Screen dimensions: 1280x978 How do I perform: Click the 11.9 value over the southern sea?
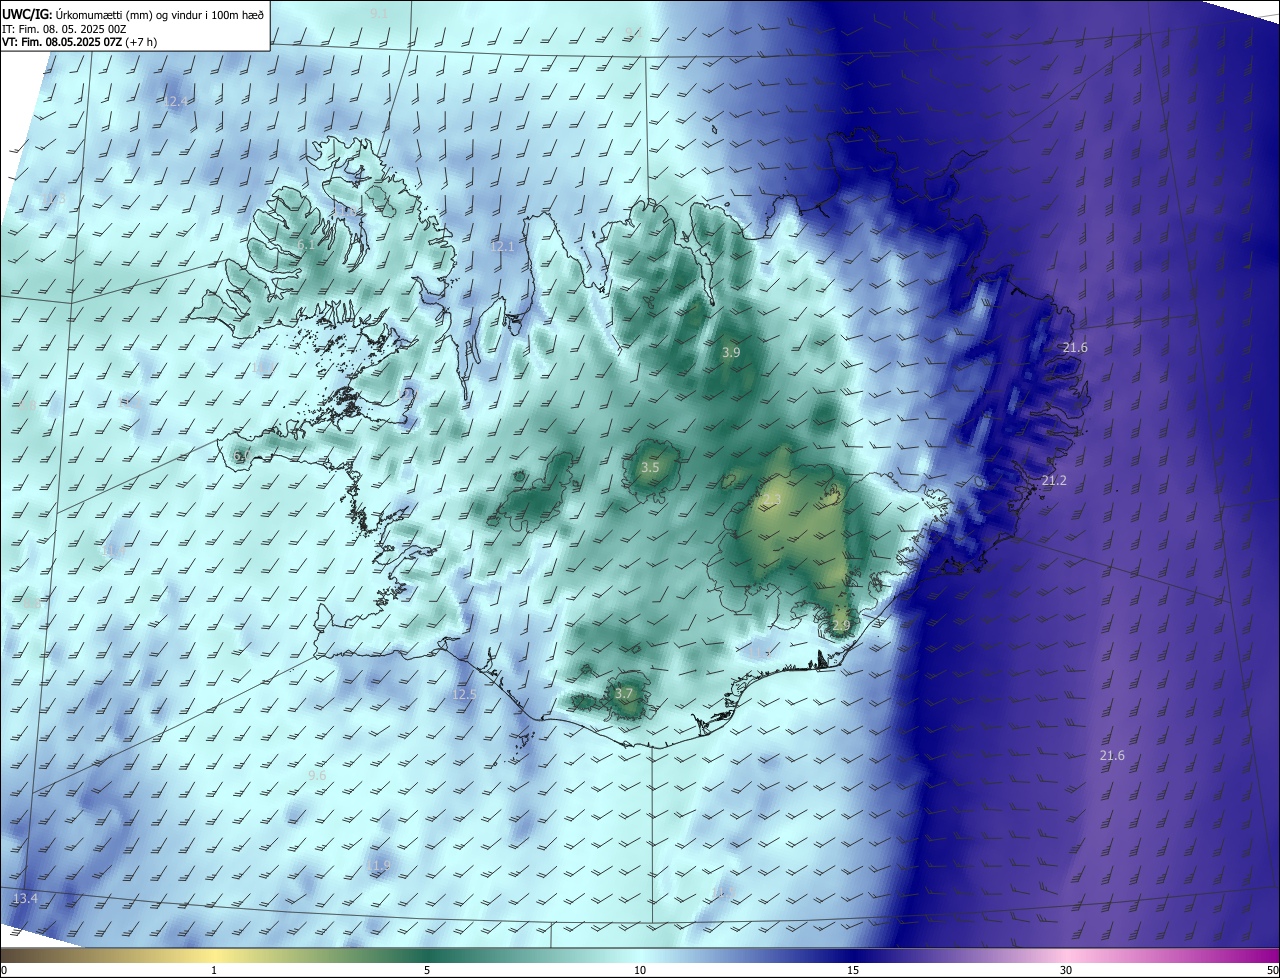pos(379,865)
